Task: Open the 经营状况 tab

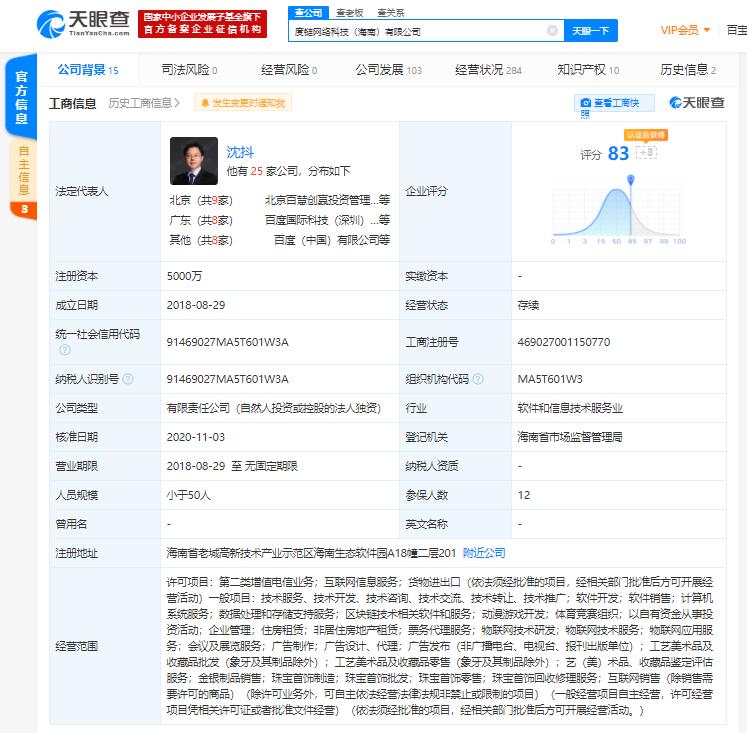Action: point(488,70)
